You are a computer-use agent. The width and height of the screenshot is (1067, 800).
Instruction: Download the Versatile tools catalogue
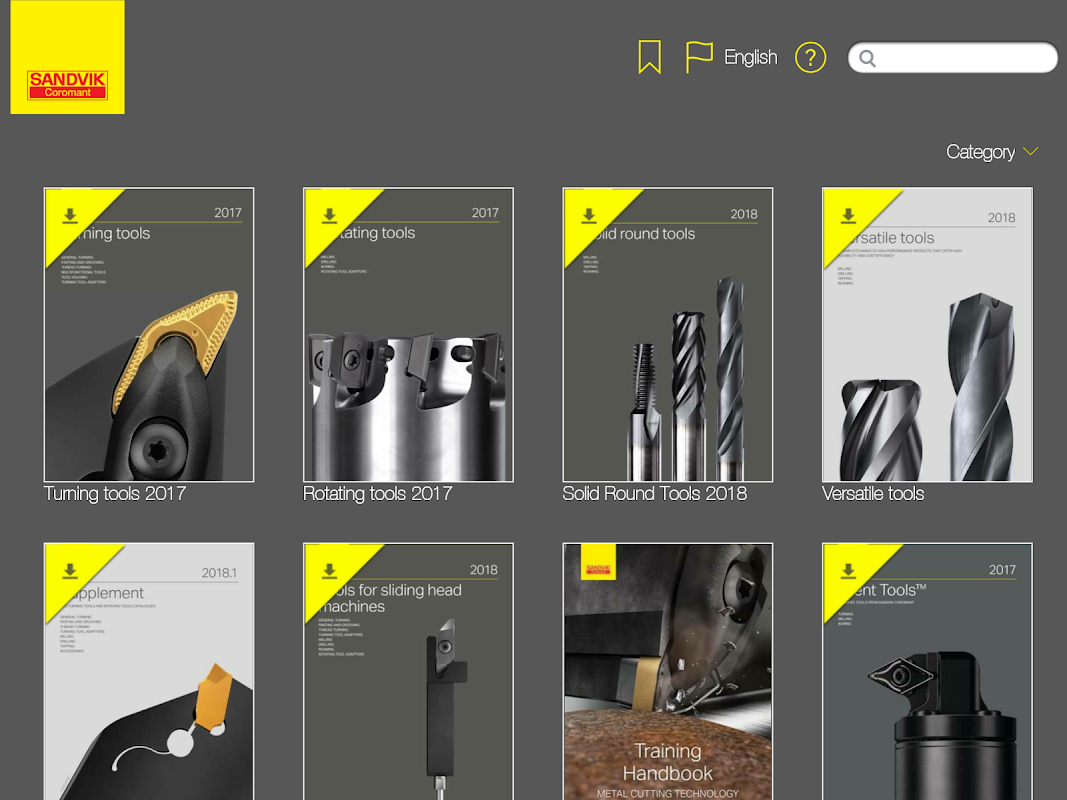tap(848, 216)
